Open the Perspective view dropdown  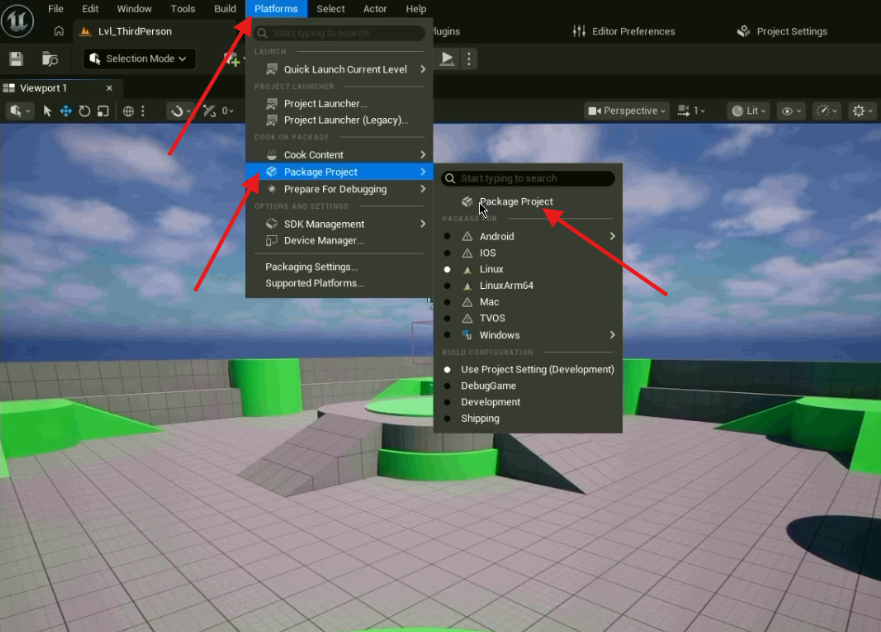(x=626, y=111)
